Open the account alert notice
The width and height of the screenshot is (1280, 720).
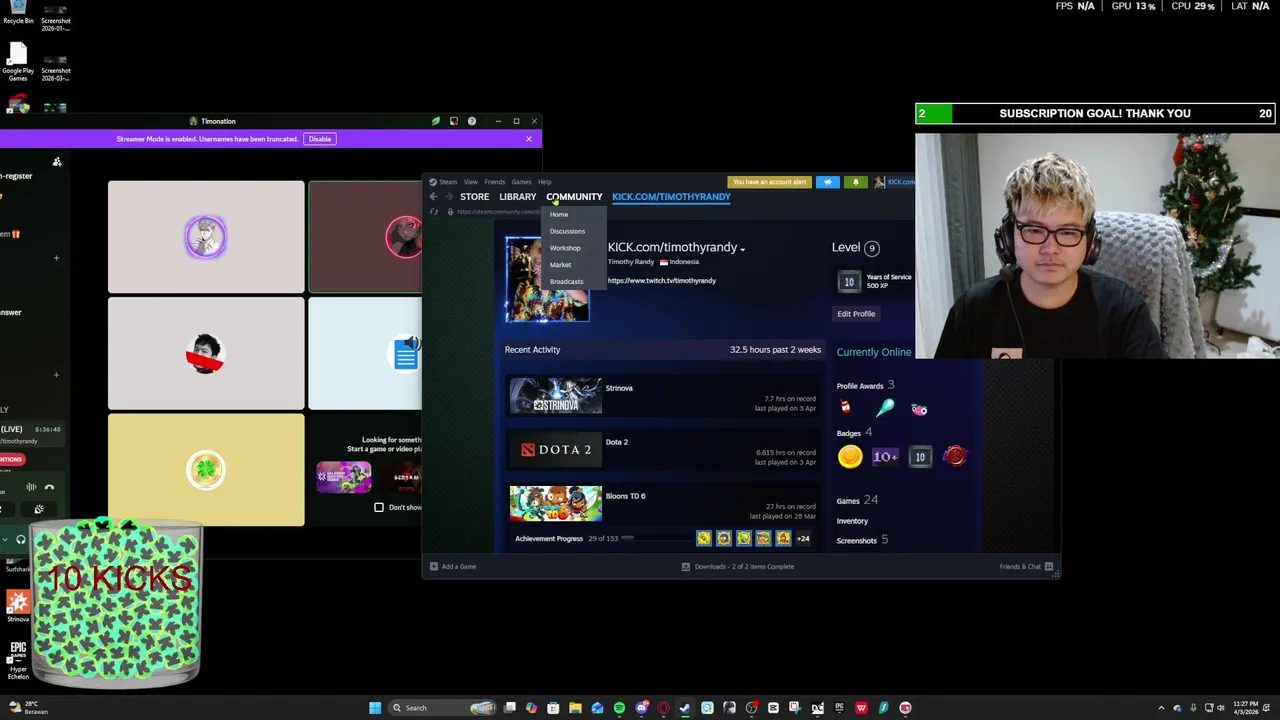(x=769, y=182)
